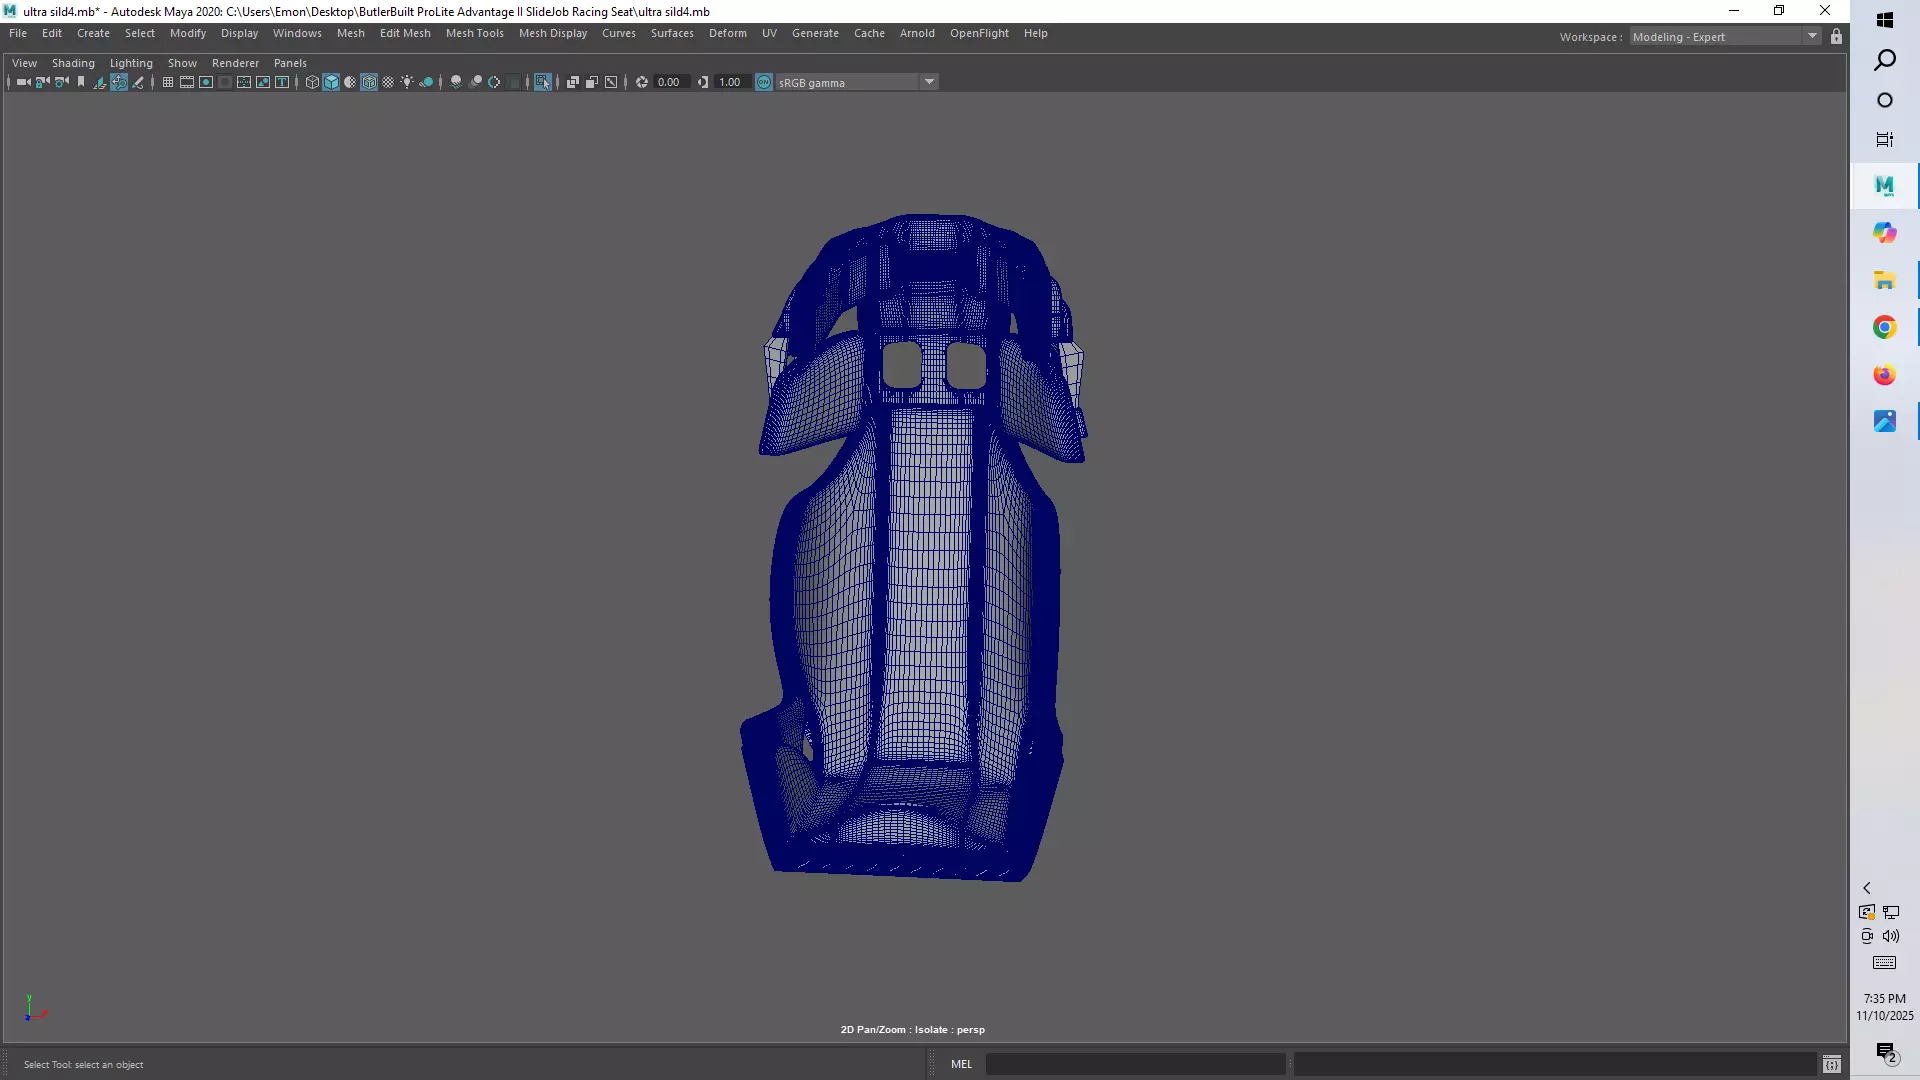Open the sRGB gamma dropdown
This screenshot has height=1080, width=1920.
pos(857,82)
